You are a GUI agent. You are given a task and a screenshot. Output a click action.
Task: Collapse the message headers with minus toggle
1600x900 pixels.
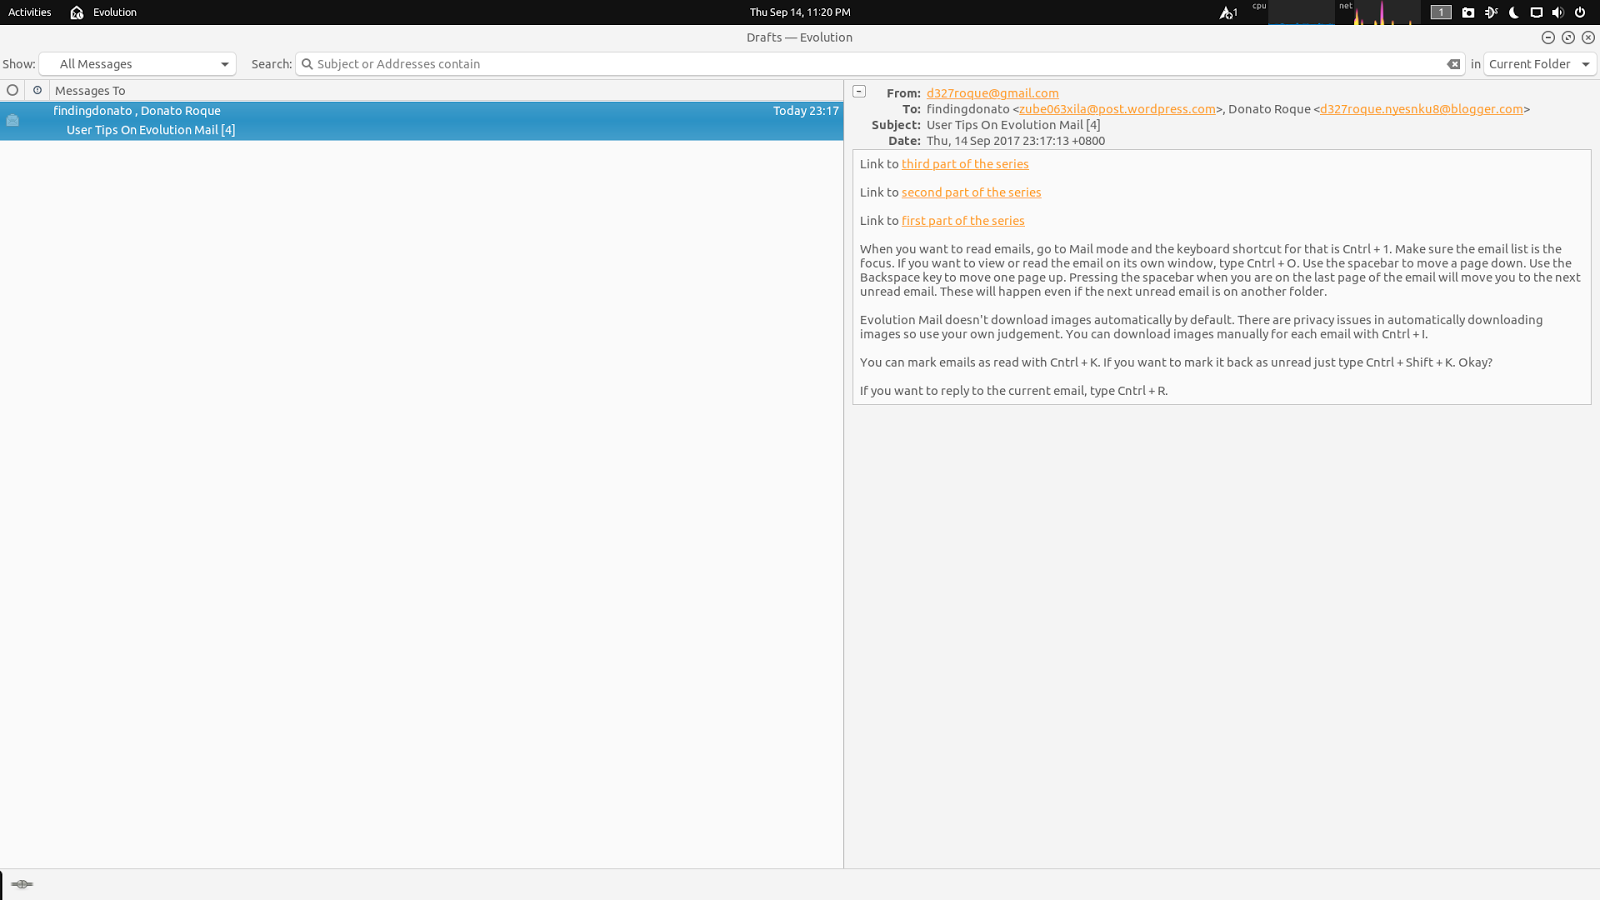coord(859,91)
